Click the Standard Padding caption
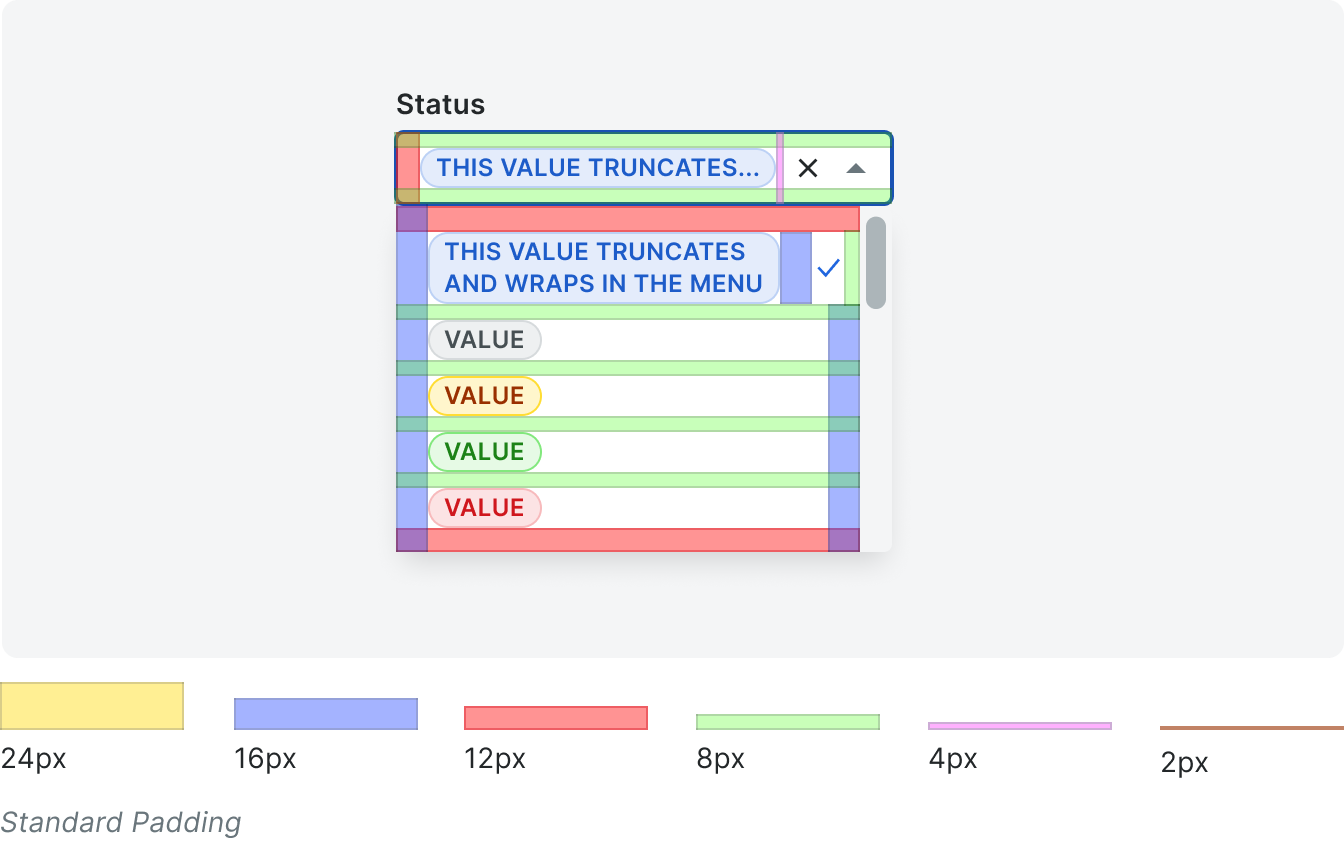The height and width of the screenshot is (842, 1344). click(x=121, y=823)
